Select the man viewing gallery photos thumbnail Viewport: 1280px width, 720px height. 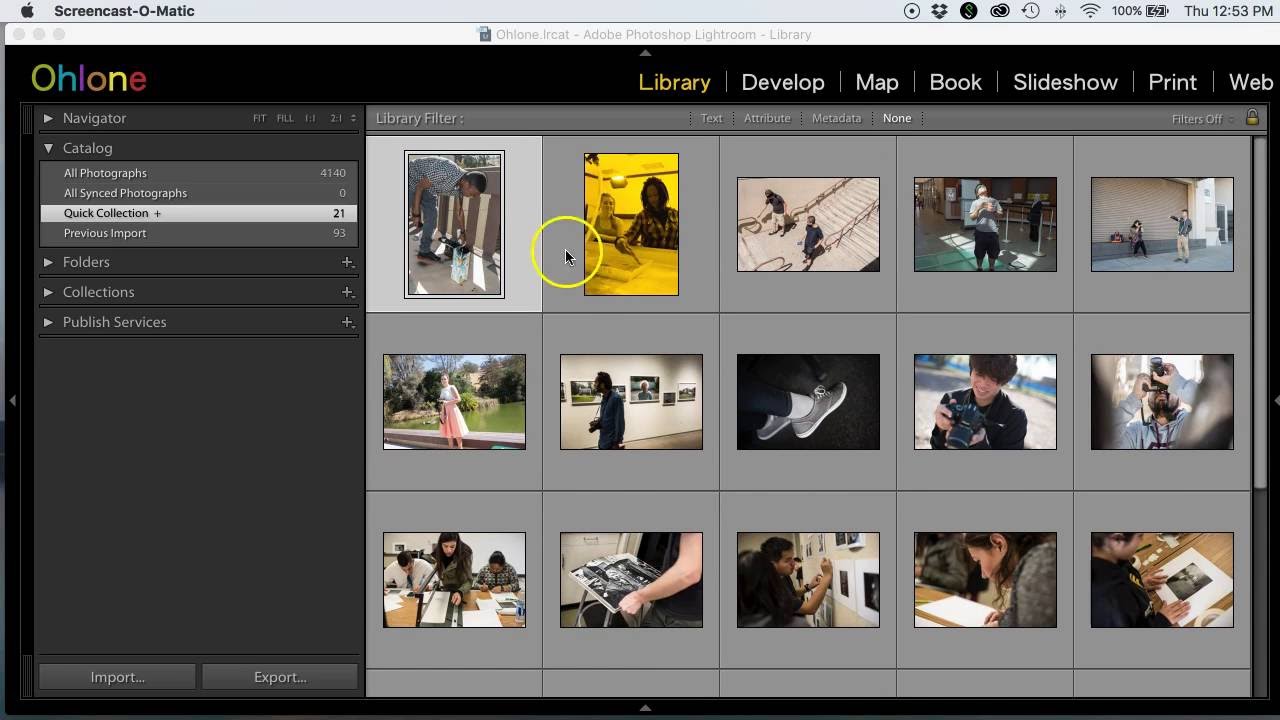point(631,402)
